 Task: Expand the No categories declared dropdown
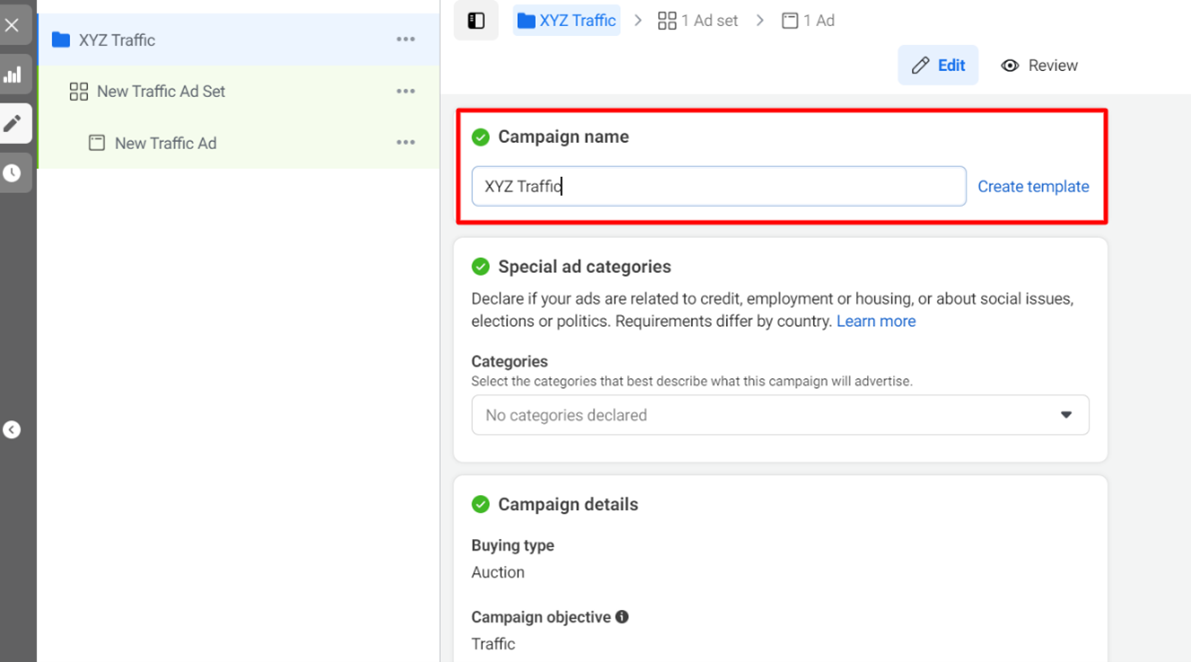click(780, 415)
